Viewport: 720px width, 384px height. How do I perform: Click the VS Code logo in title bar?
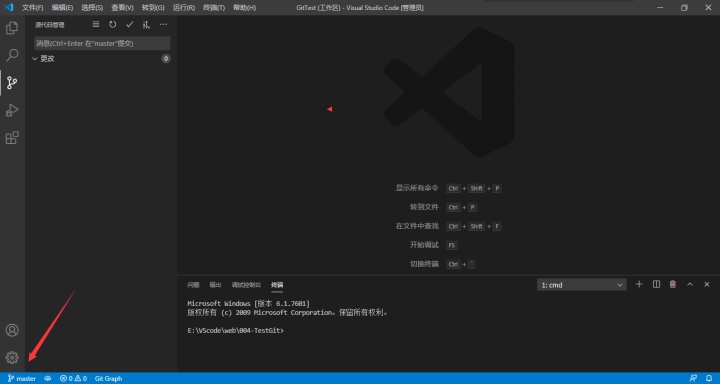(x=8, y=7)
